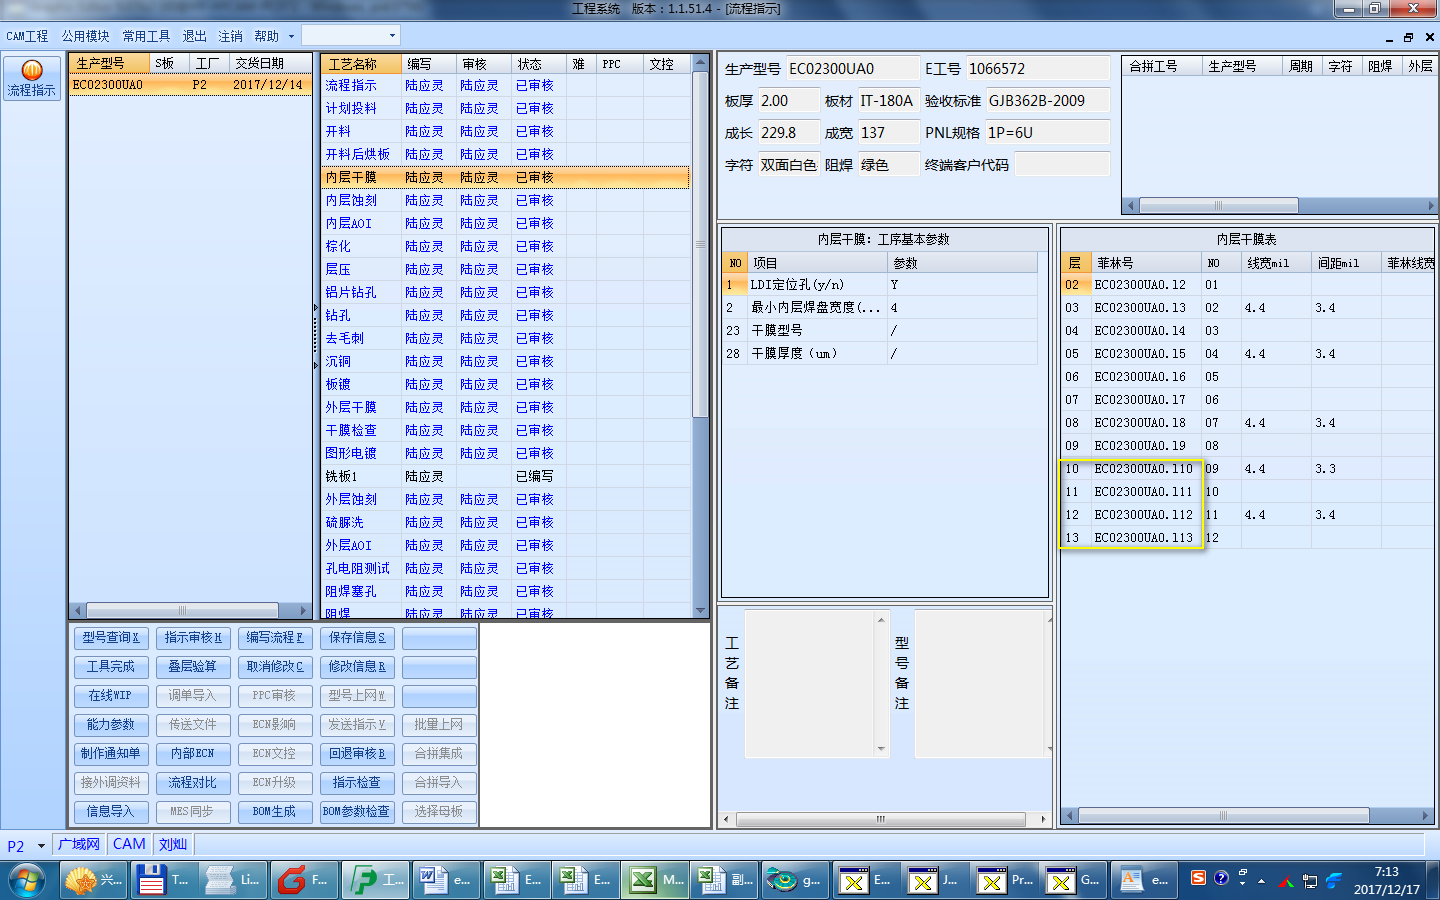The height and width of the screenshot is (900, 1440).
Task: Open the G... X window in taskbar
Action: (1073, 880)
